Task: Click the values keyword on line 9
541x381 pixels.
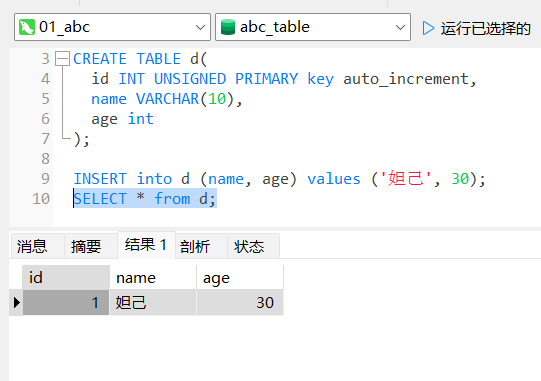Action: [x=334, y=179]
